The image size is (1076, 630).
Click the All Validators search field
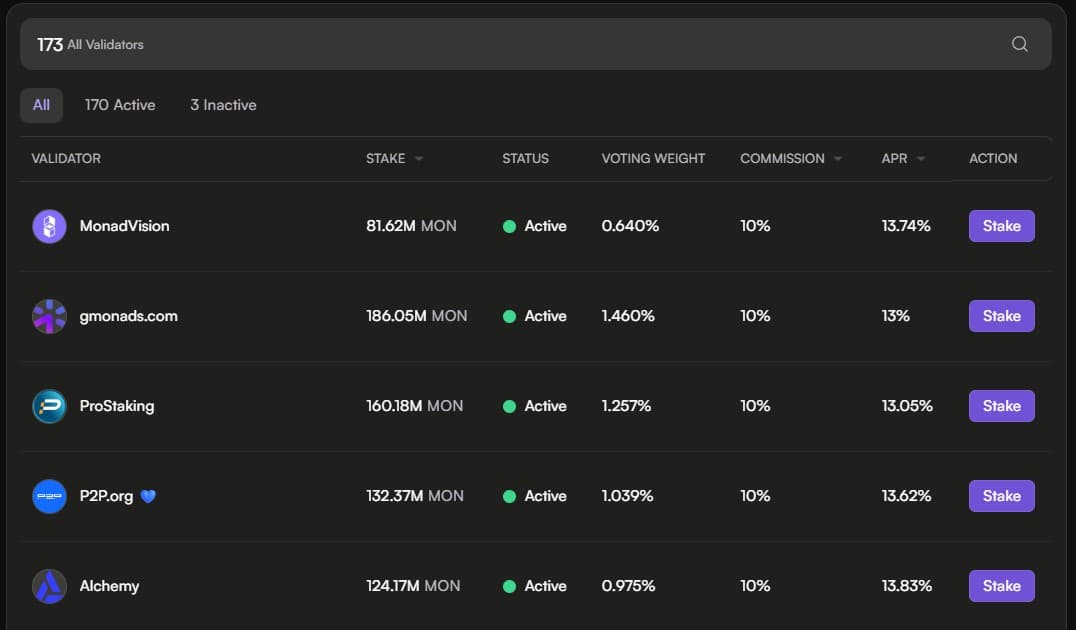click(x=500, y=44)
